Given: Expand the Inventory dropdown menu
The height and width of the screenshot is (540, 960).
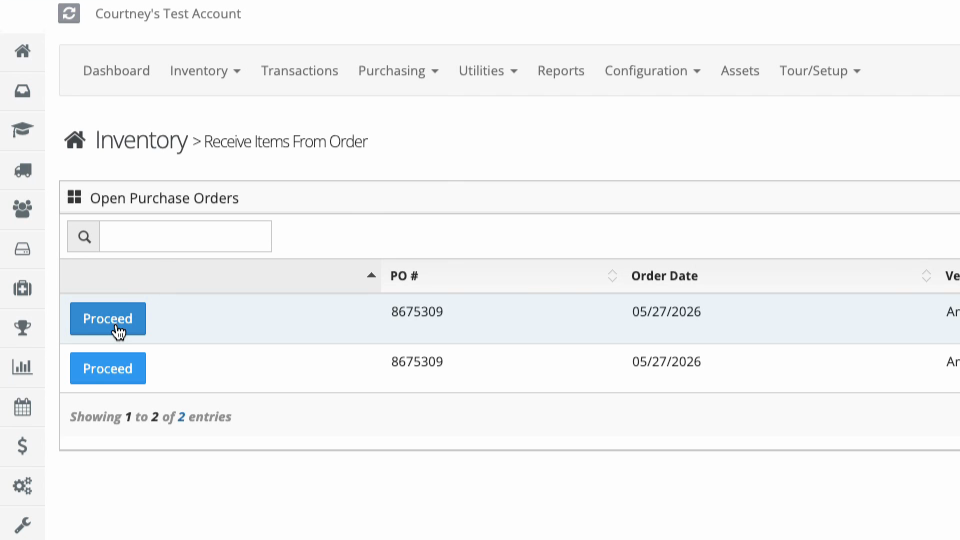Looking at the screenshot, I should tap(205, 71).
